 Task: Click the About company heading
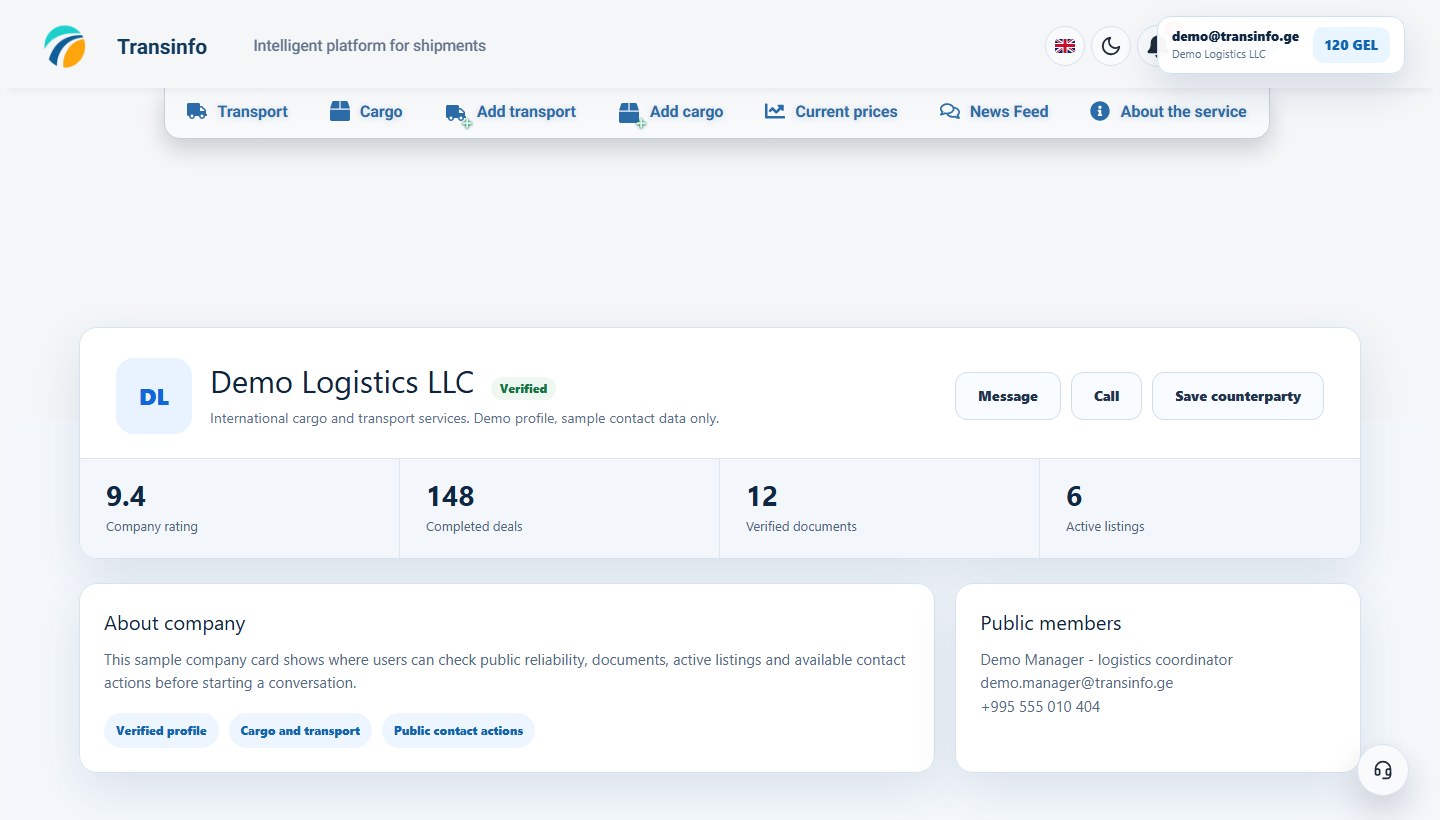(x=175, y=623)
